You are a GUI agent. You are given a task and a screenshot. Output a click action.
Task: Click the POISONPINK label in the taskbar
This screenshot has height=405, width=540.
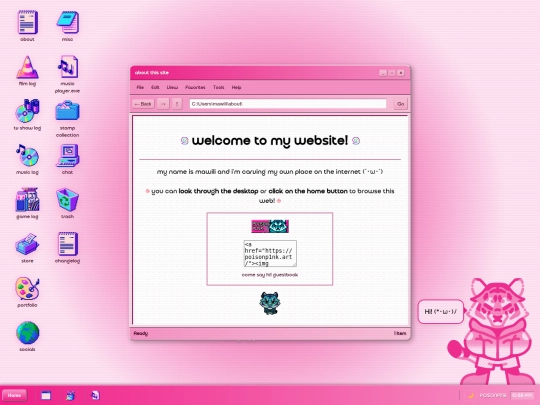(493, 395)
